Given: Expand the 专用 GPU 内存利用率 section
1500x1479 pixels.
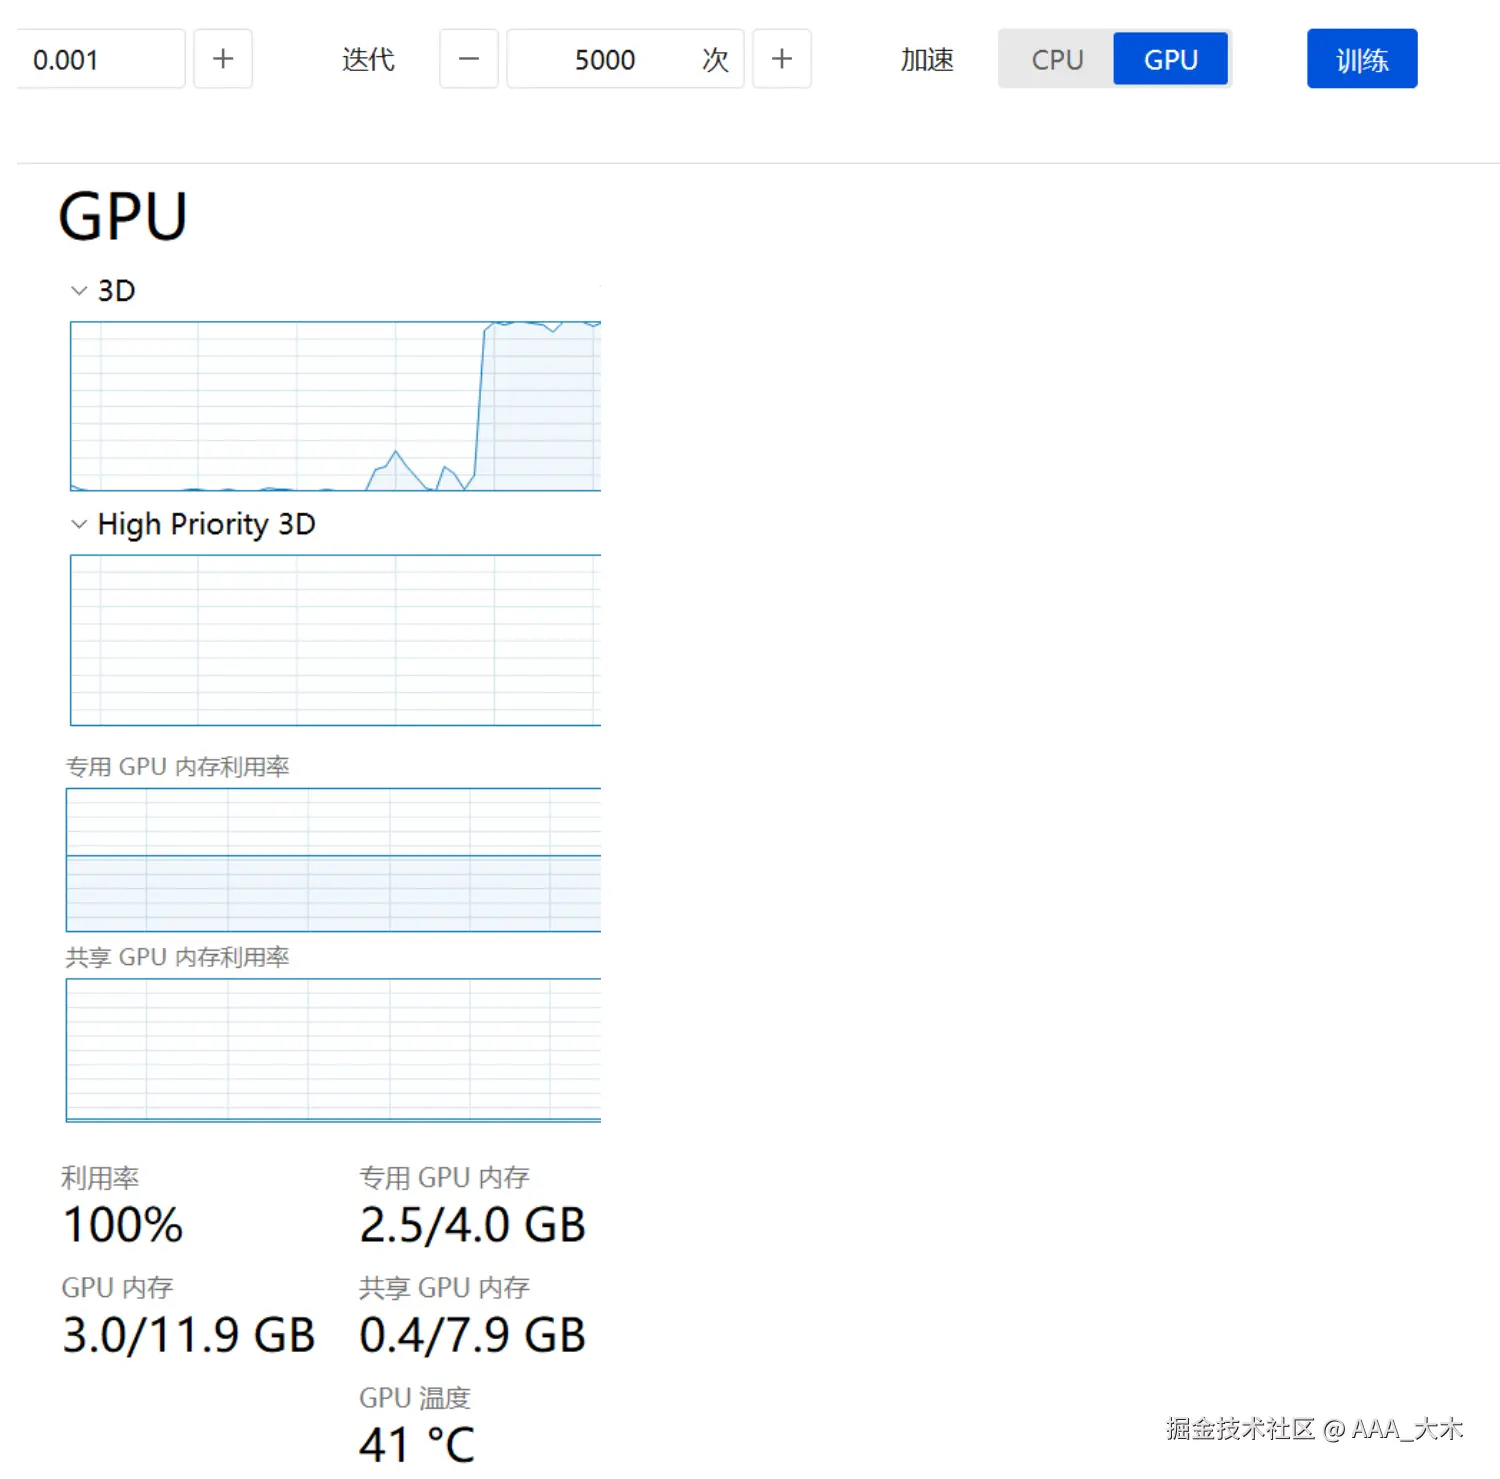Looking at the screenshot, I should (x=177, y=766).
